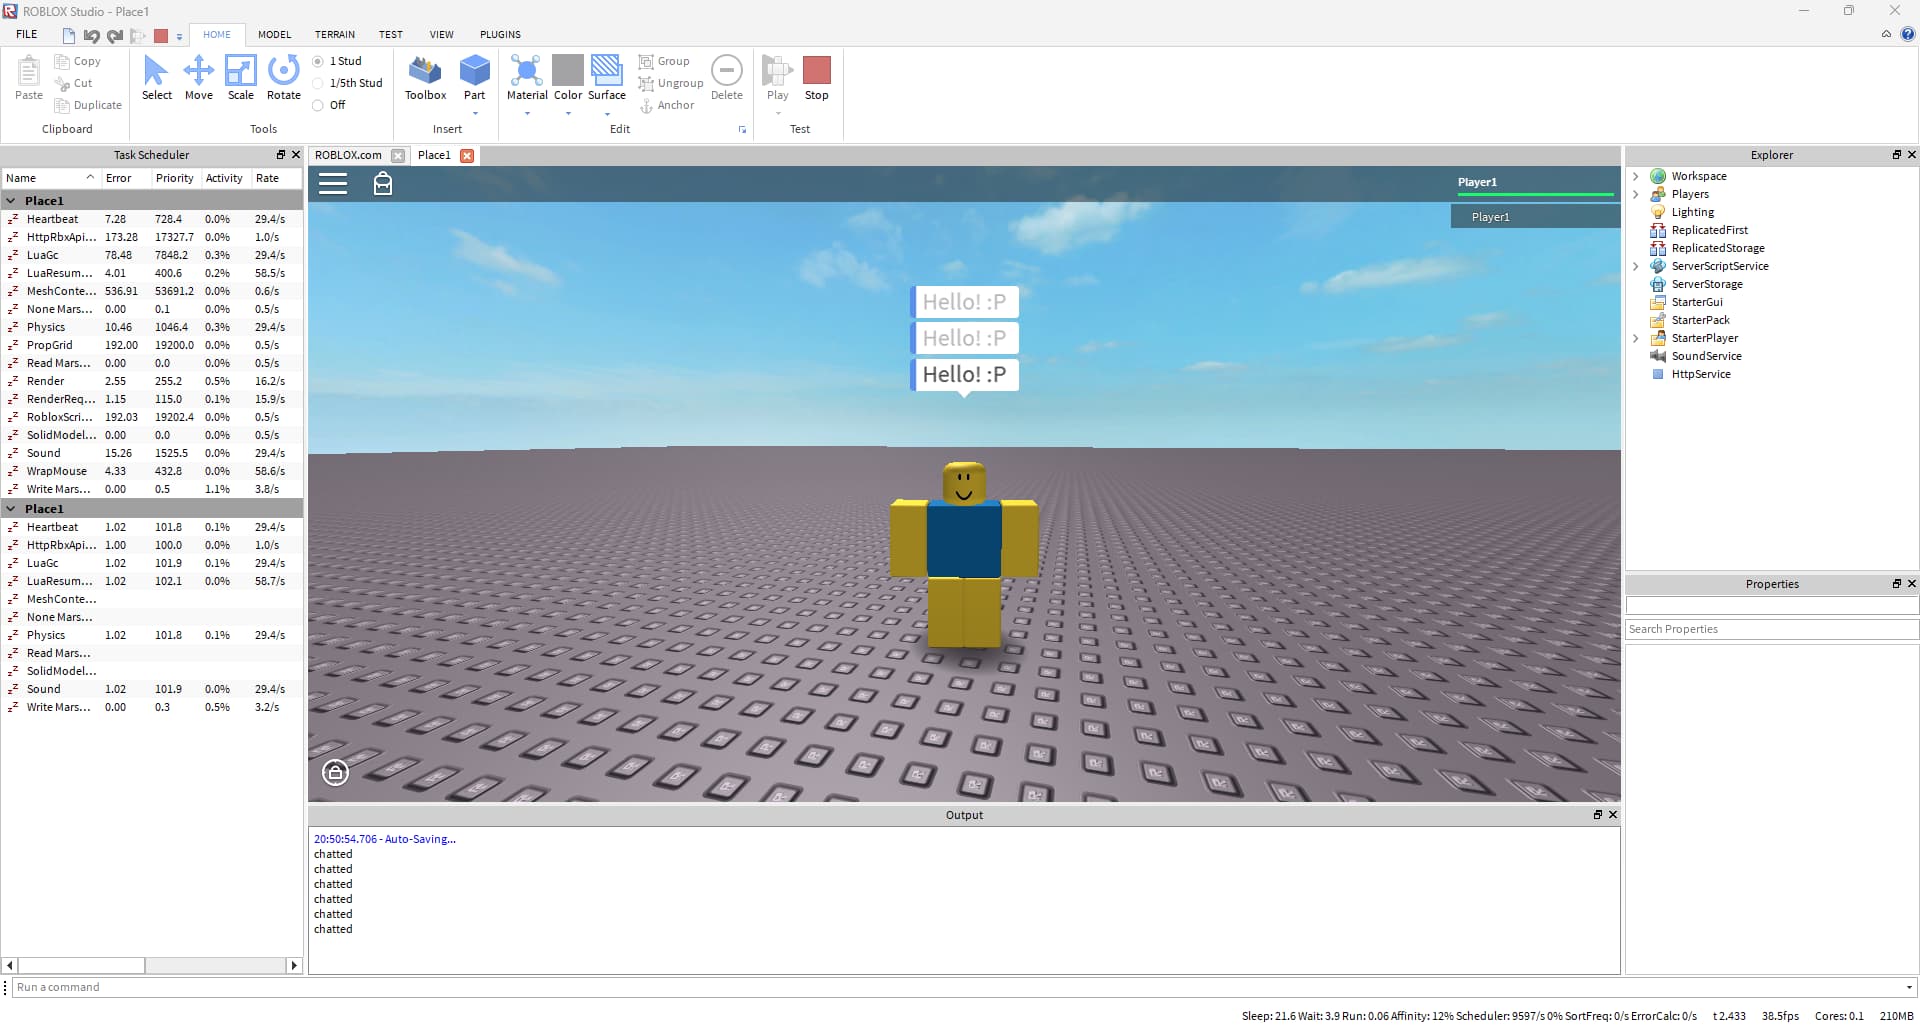Click the new file icon in quick access bar
This screenshot has height=1032, width=1920.
(69, 36)
